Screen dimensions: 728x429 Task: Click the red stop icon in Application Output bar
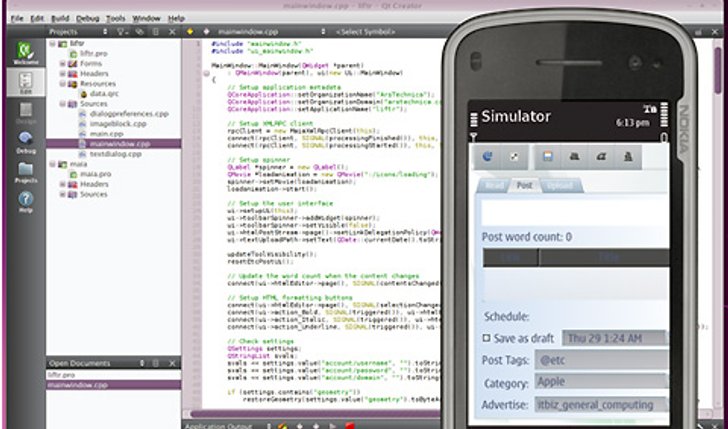coord(350,426)
